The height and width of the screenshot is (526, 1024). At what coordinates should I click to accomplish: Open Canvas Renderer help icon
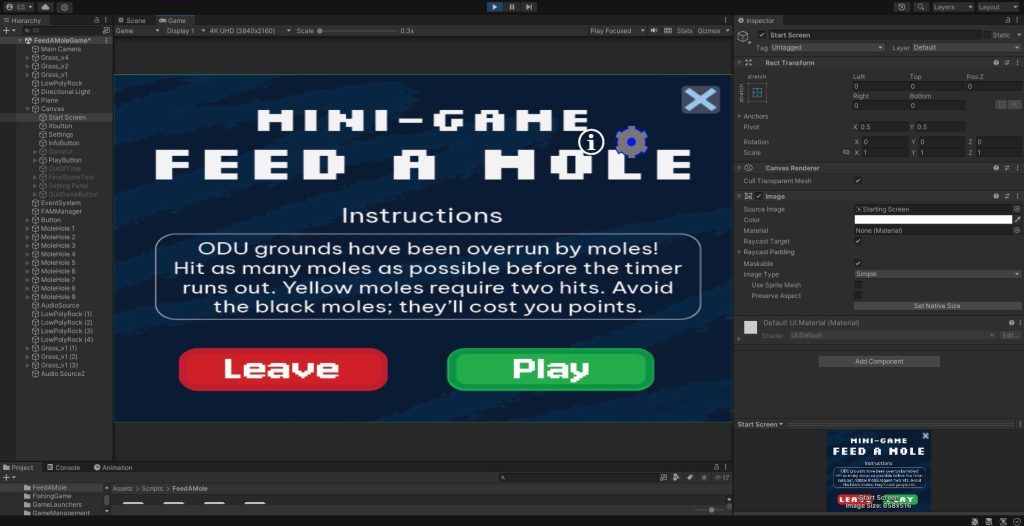[x=996, y=168]
